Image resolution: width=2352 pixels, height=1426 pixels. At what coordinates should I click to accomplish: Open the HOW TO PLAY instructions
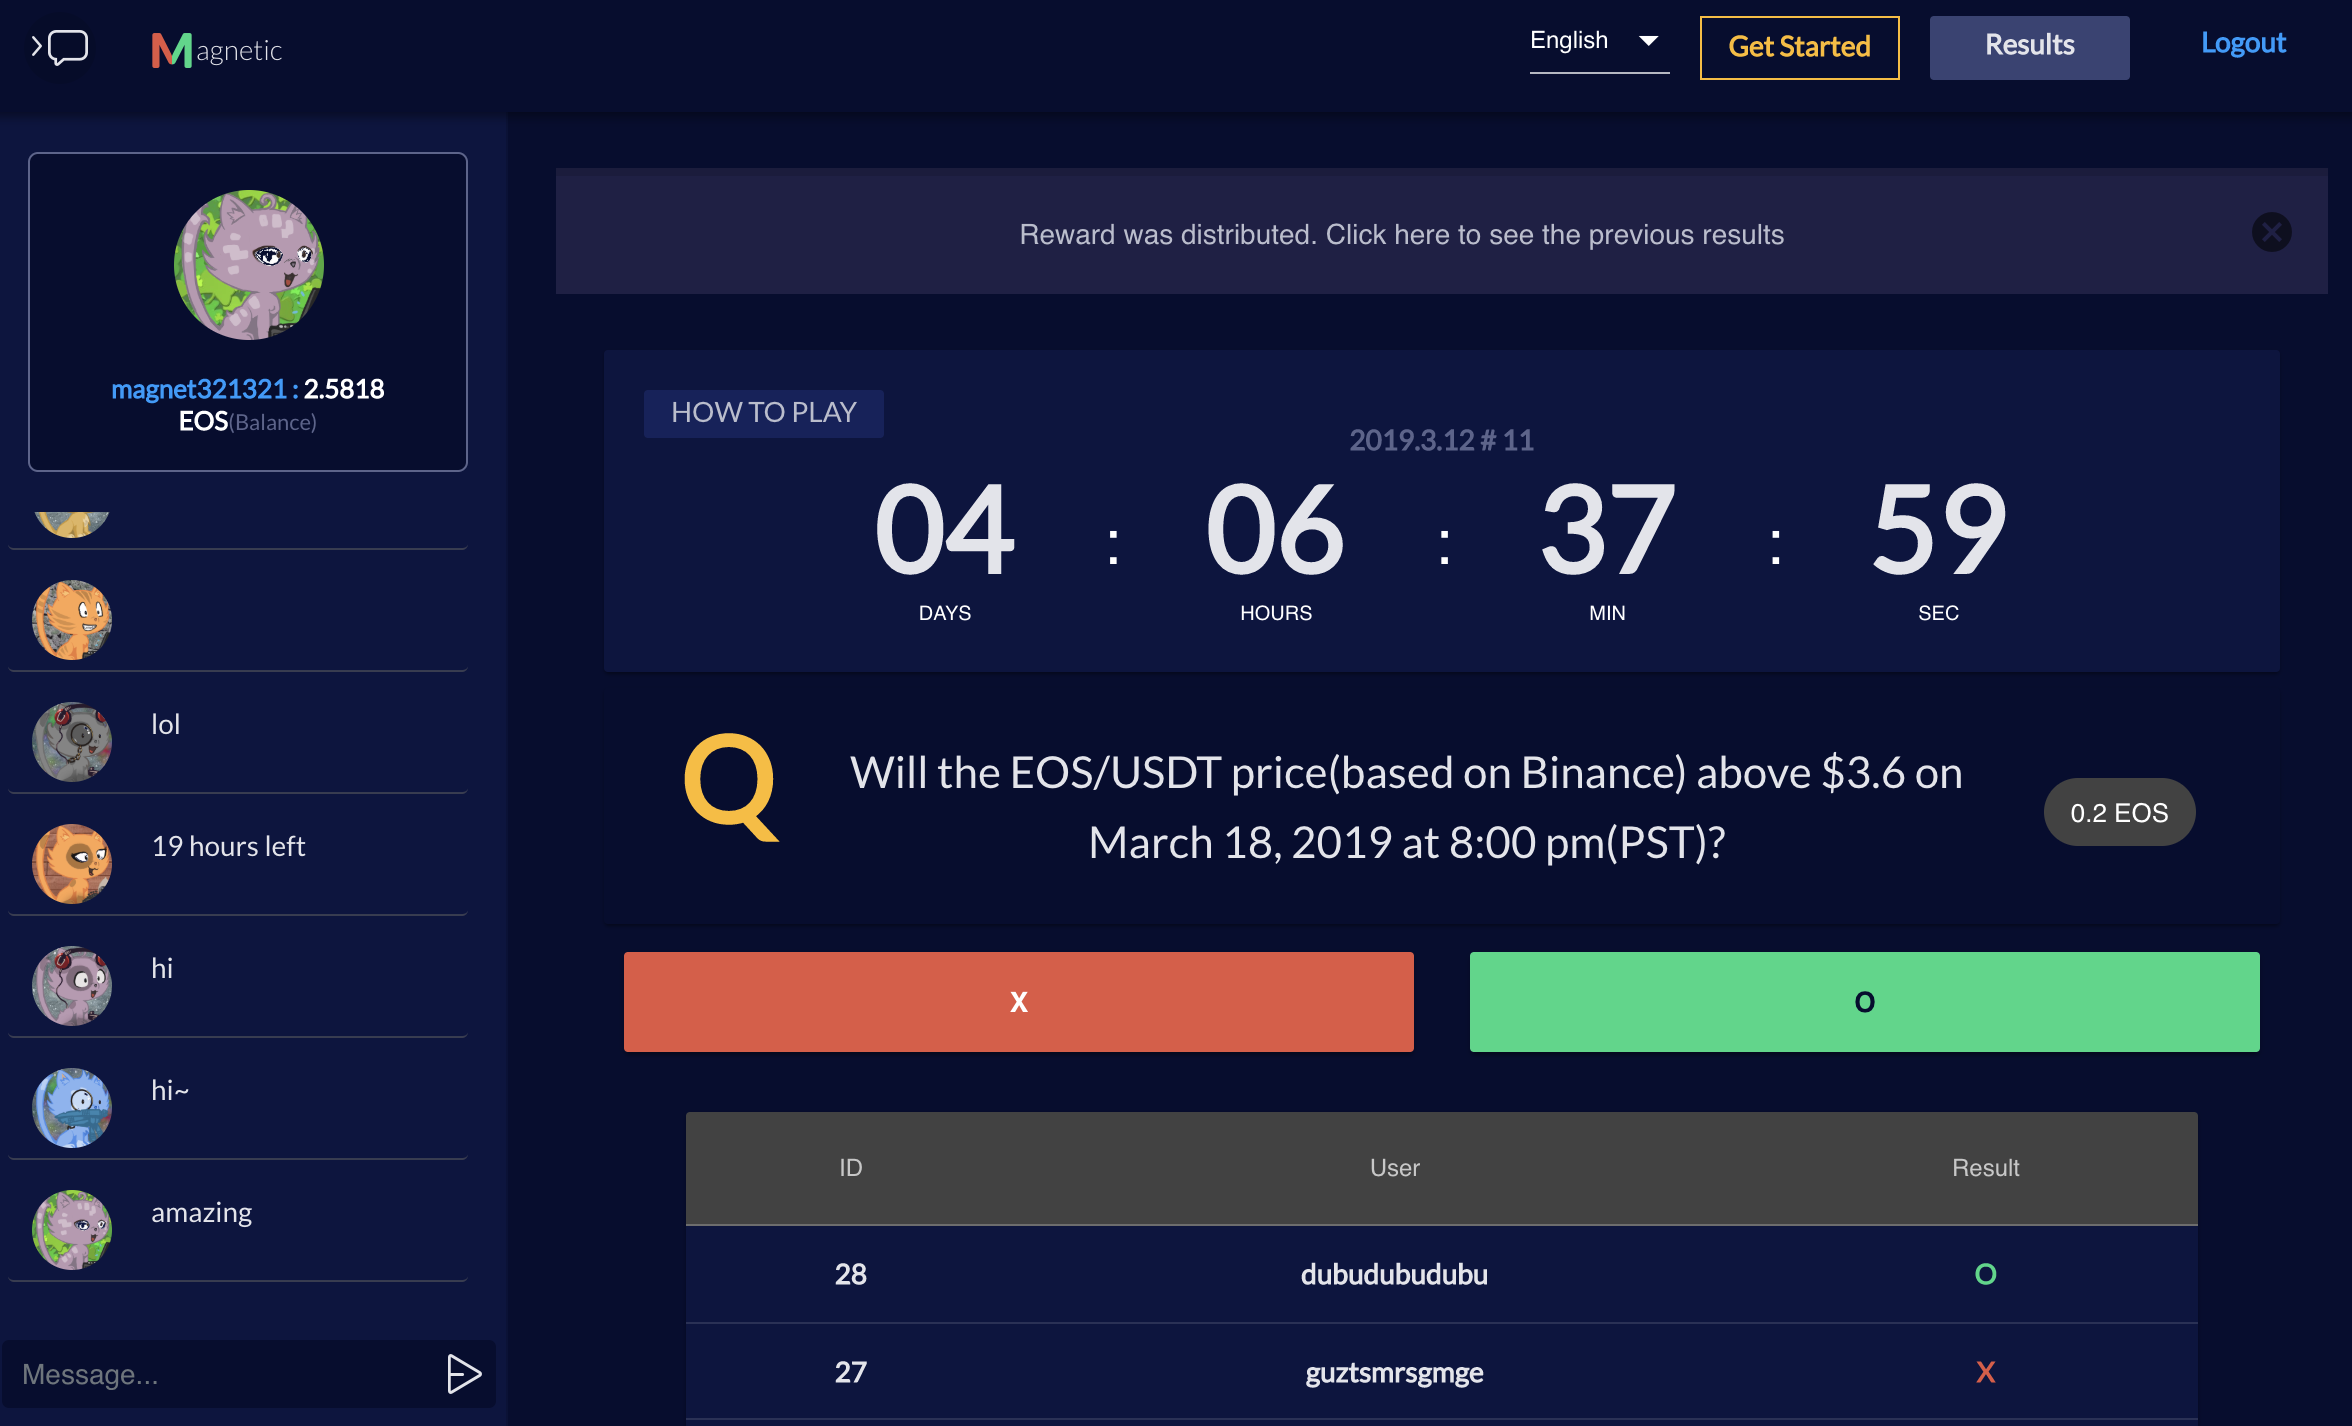point(763,413)
